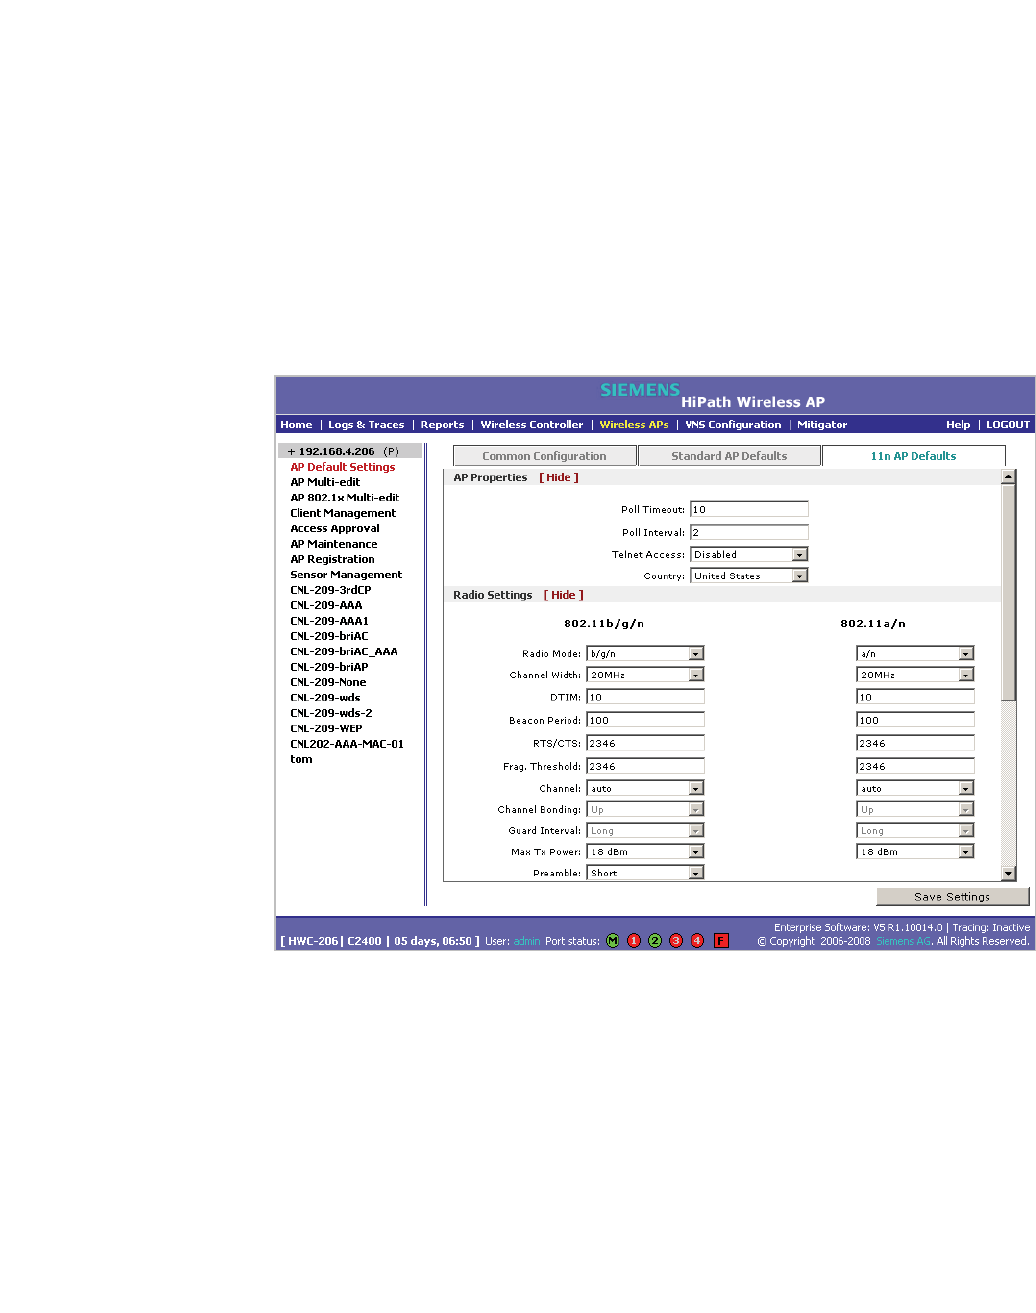Open Sensor Management page

[x=346, y=575]
